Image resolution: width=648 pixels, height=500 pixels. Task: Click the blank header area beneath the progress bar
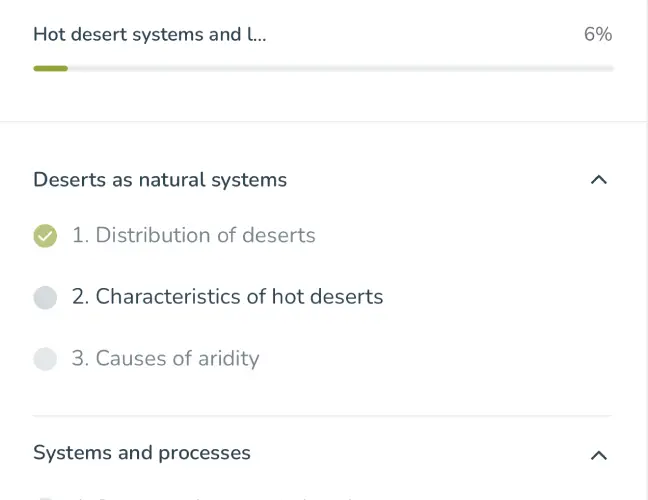(x=324, y=97)
